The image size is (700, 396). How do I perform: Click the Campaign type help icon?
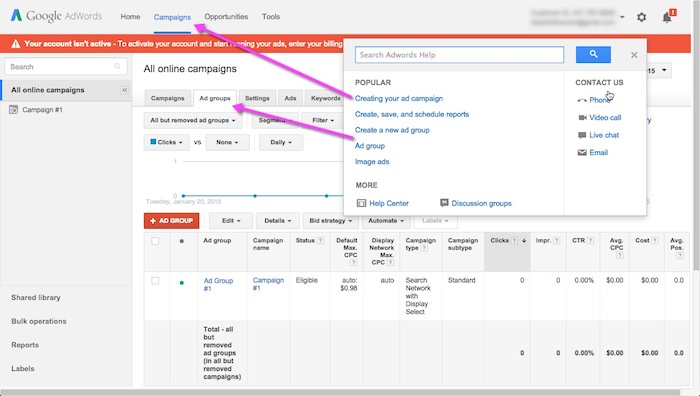(424, 248)
